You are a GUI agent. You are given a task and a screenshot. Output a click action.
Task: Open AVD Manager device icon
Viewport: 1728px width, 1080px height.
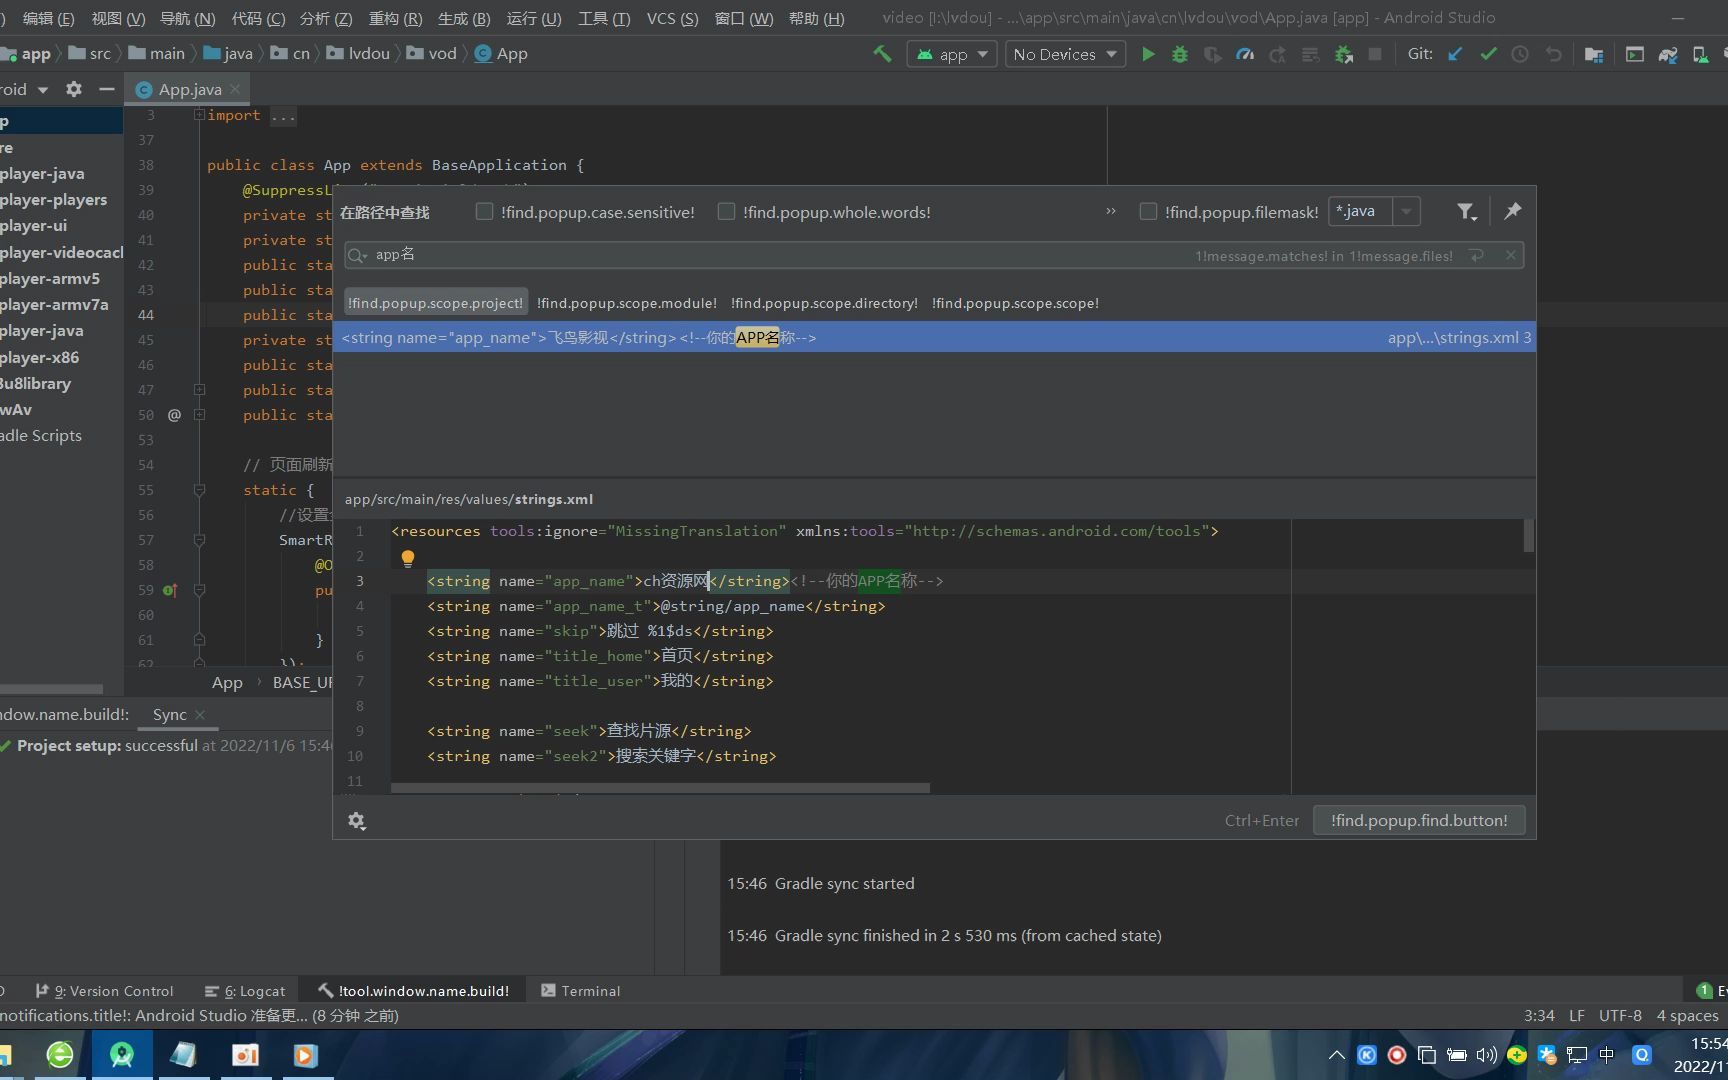[1700, 54]
